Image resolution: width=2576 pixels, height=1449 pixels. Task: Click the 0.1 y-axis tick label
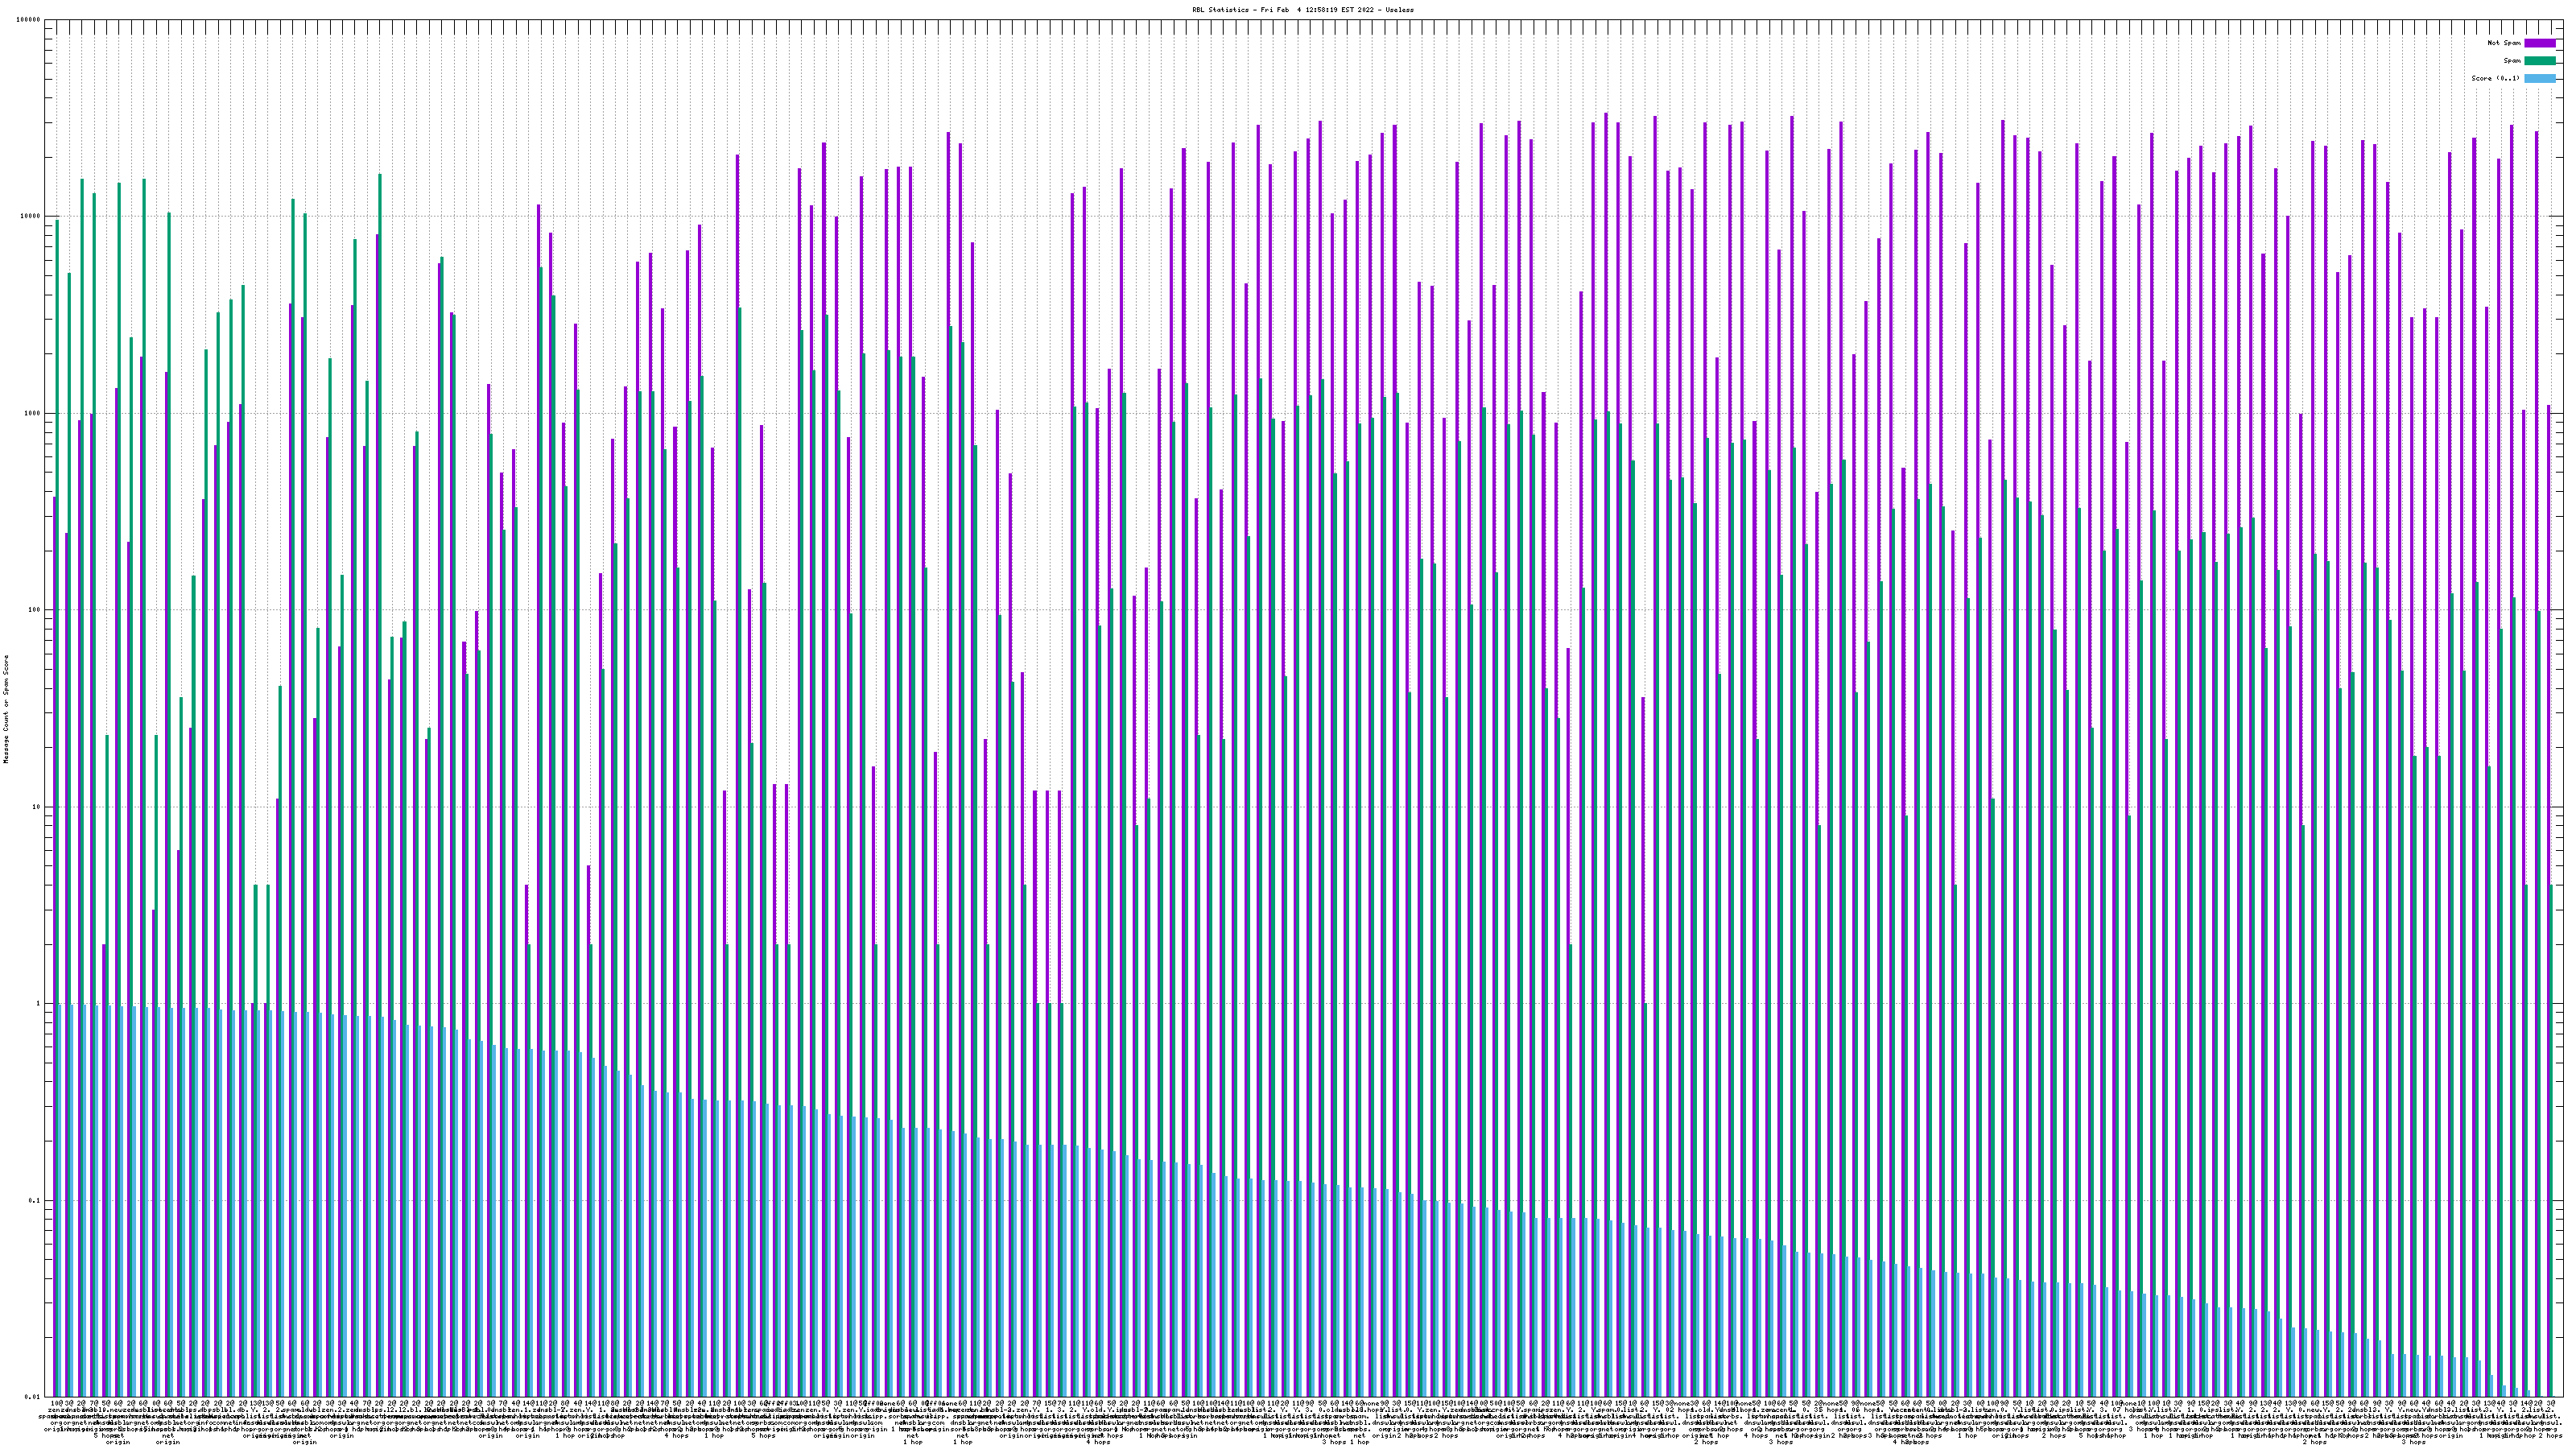35,1200
